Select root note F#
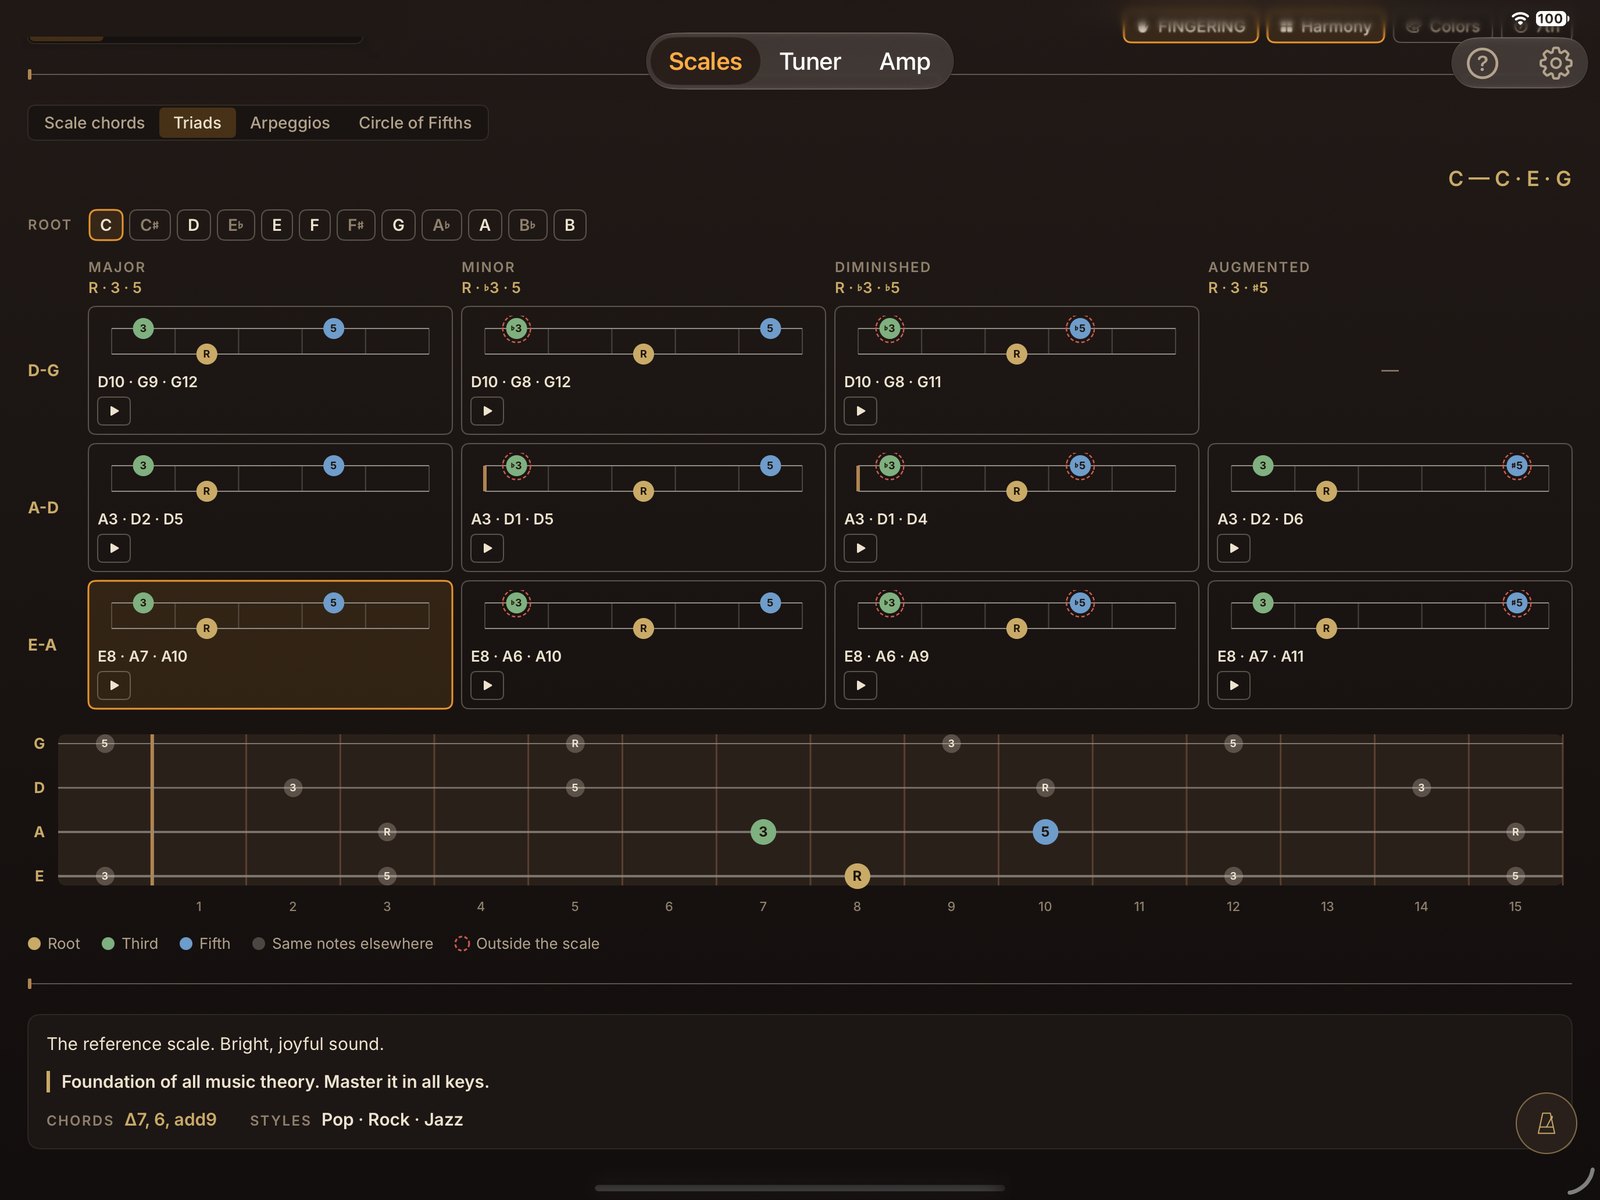The height and width of the screenshot is (1200, 1600). pyautogui.click(x=355, y=225)
